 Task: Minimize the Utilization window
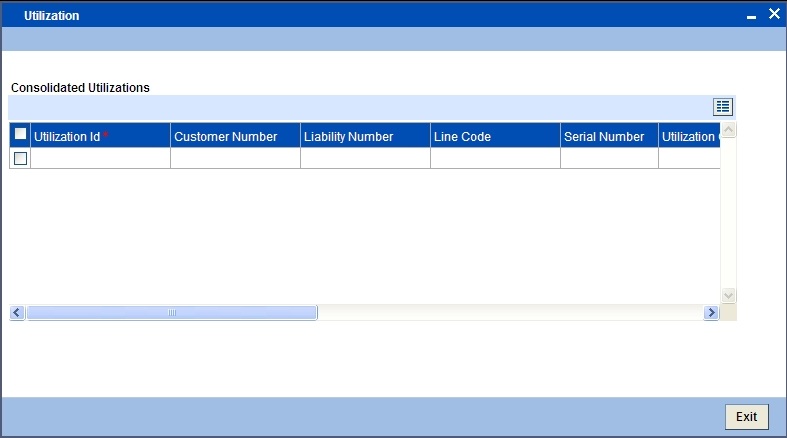[x=751, y=17]
